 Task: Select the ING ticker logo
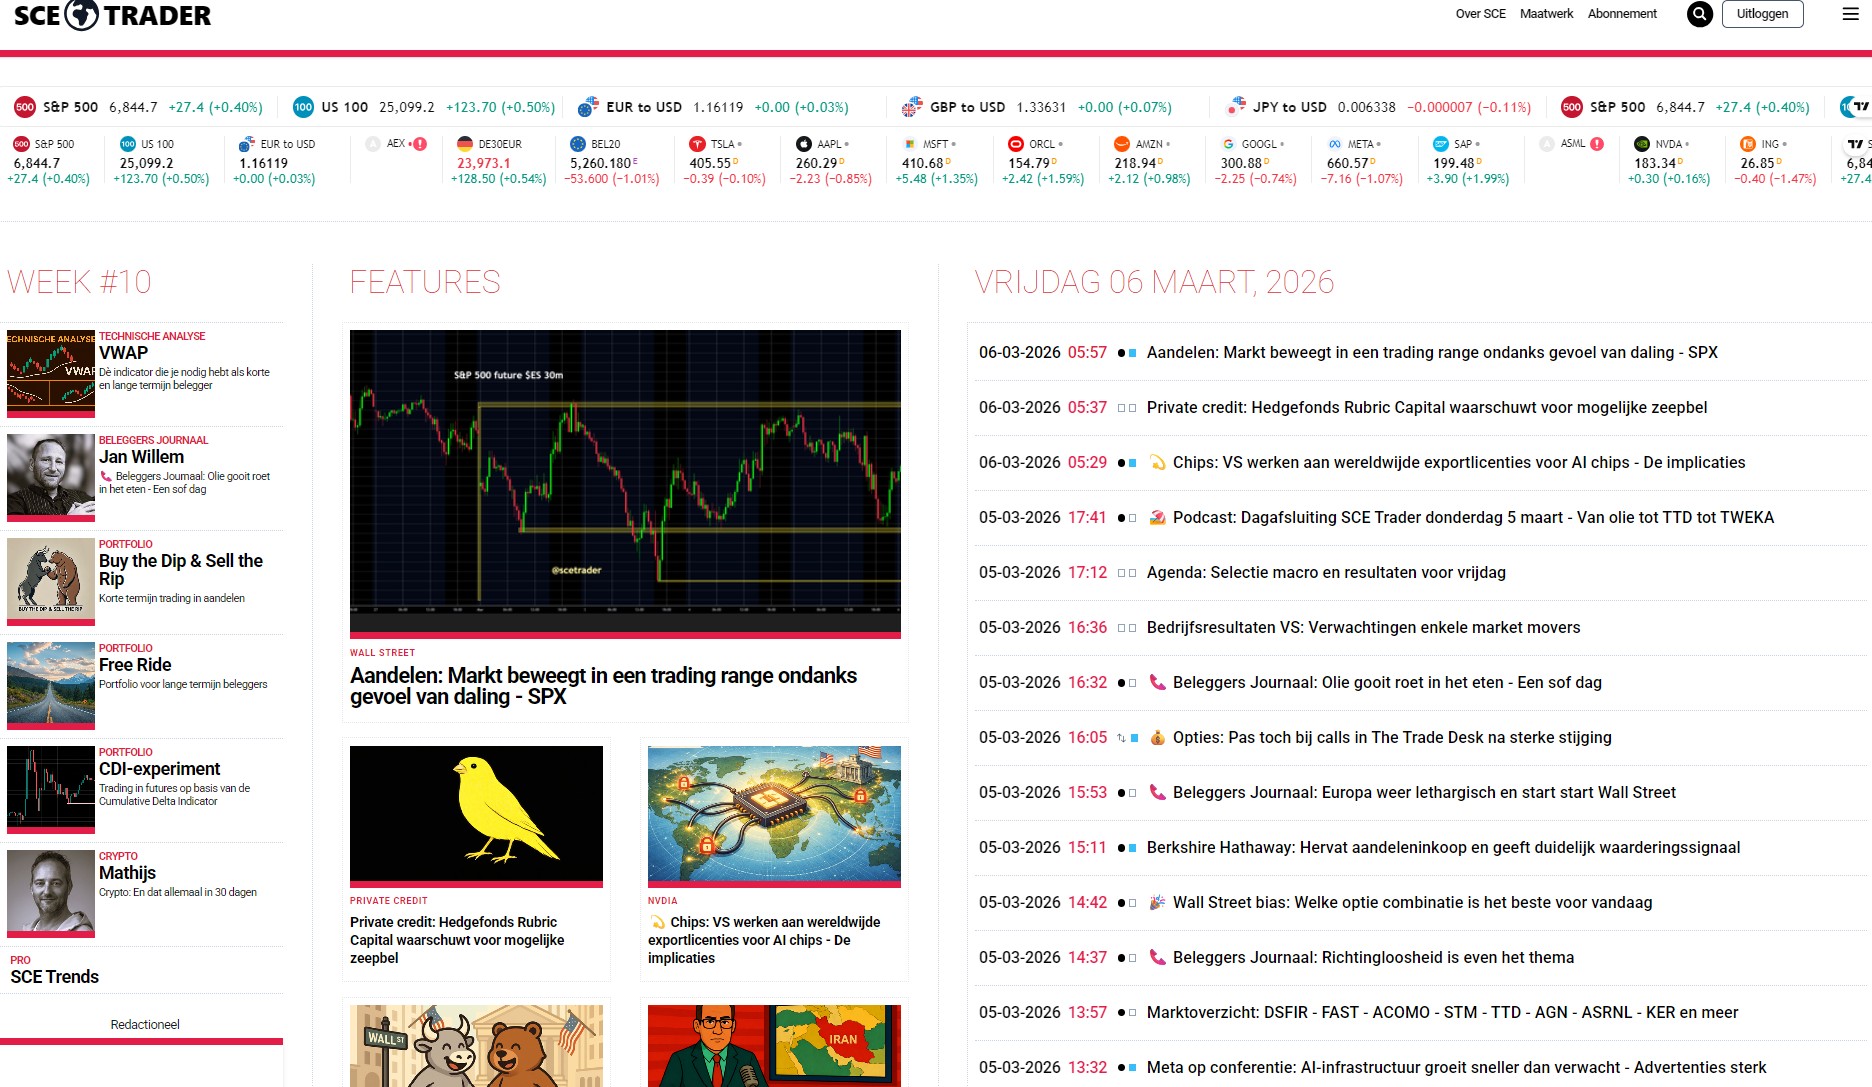point(1748,144)
